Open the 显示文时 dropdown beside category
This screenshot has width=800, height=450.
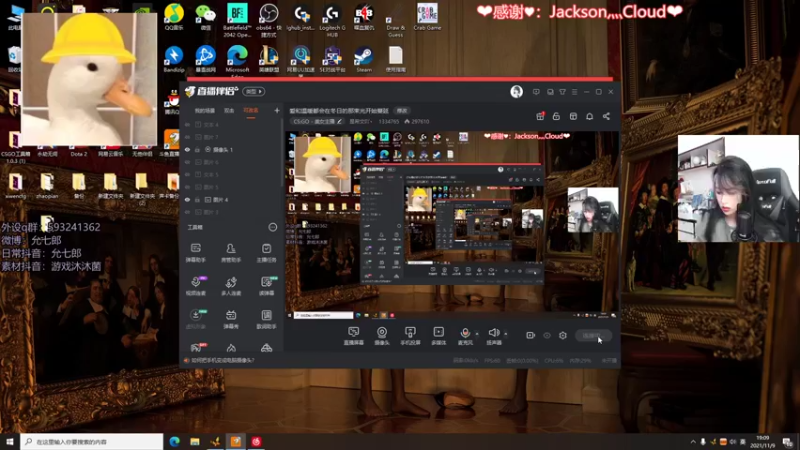[360, 121]
